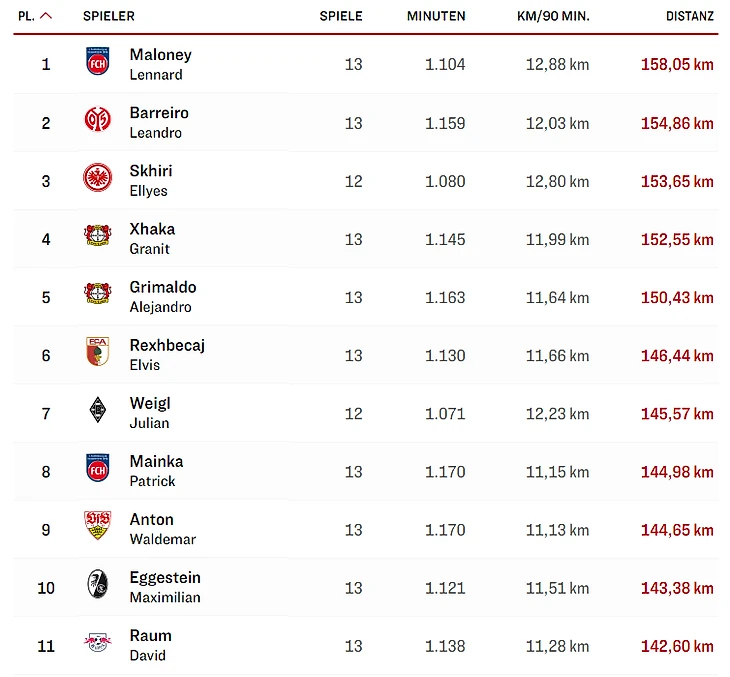Sort table by SPIELE column
The width and height of the screenshot is (730, 677).
tap(341, 16)
